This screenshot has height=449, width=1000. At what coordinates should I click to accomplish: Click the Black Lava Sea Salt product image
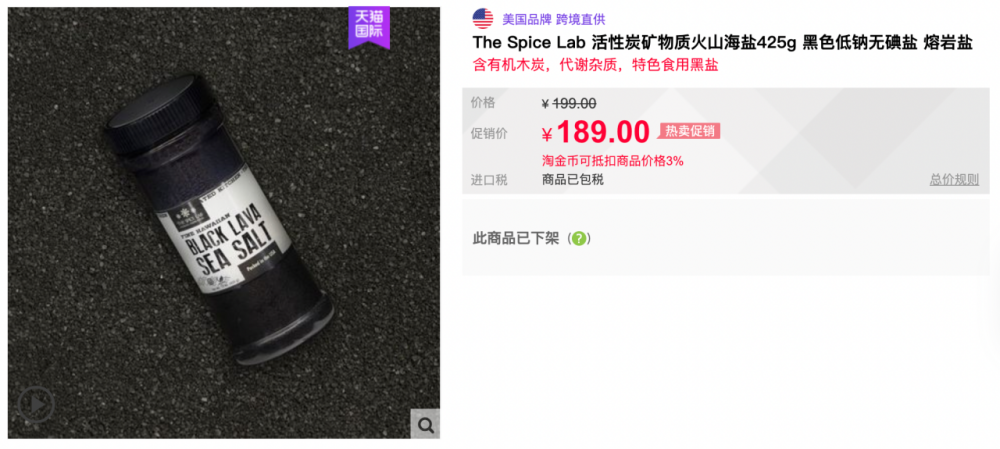[x=224, y=223]
